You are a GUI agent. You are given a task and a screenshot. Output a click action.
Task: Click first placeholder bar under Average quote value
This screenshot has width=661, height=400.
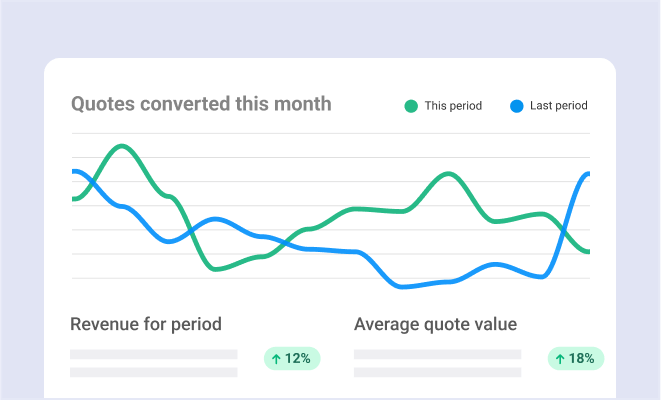tap(437, 354)
